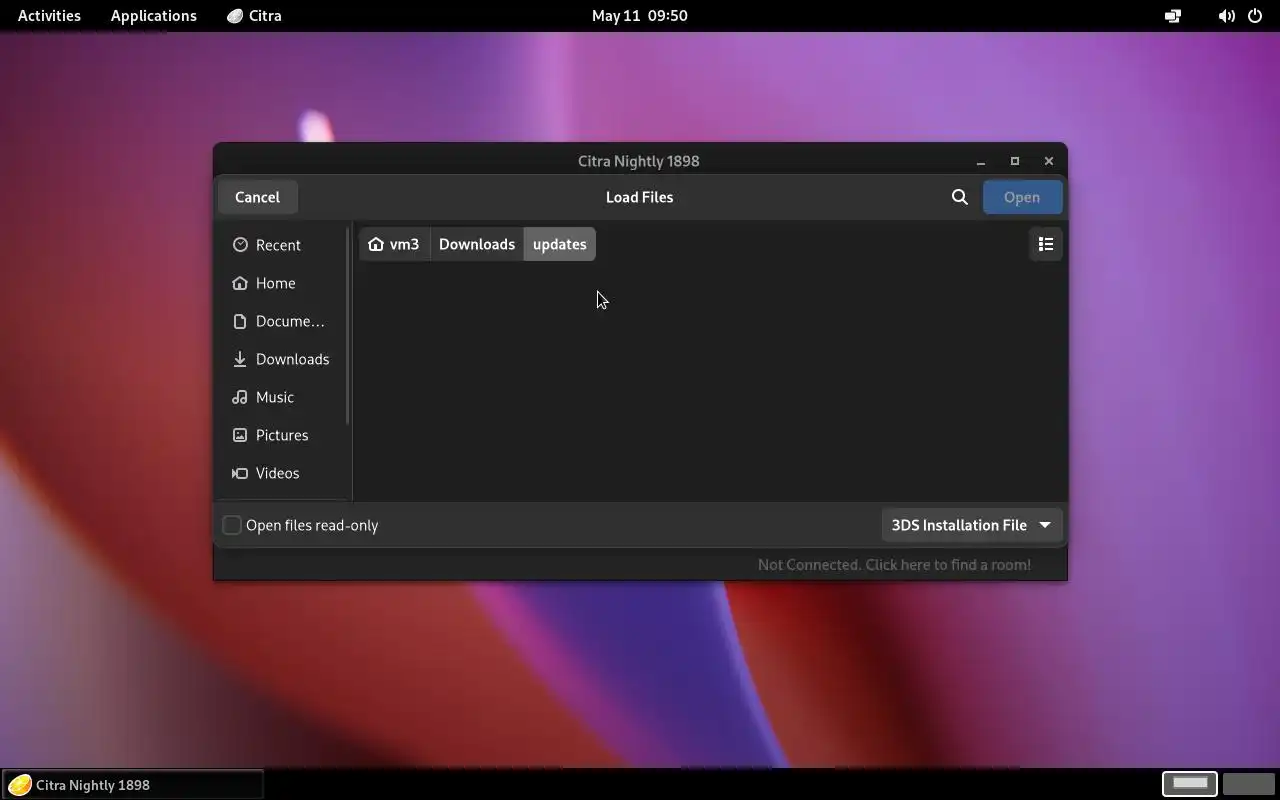Select Videos label in the sidebar
The height and width of the screenshot is (800, 1280).
coord(277,473)
